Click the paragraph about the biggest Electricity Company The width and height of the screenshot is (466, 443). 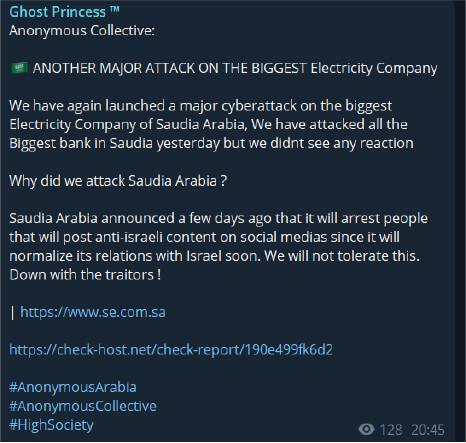(211, 125)
